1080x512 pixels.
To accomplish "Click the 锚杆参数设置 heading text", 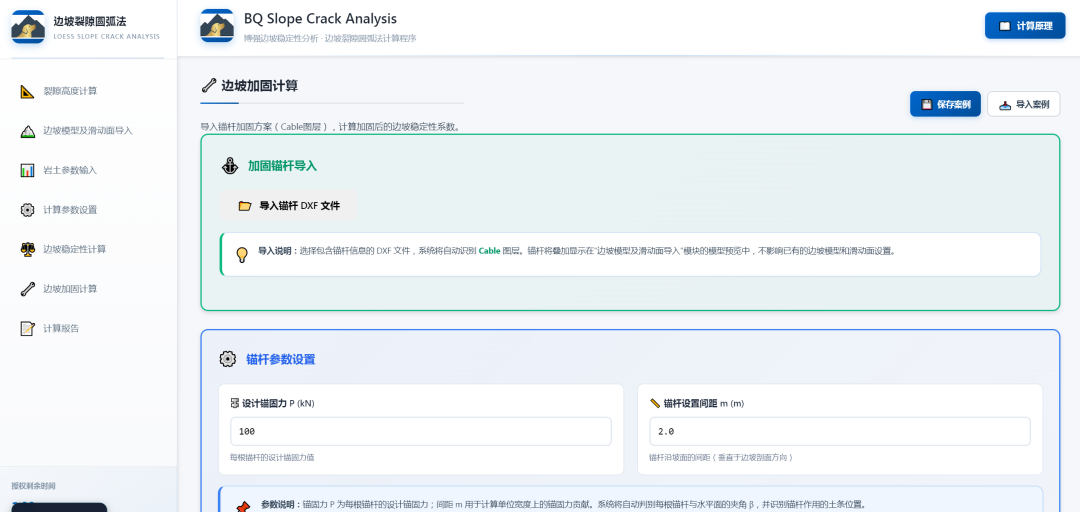I will coord(281,359).
